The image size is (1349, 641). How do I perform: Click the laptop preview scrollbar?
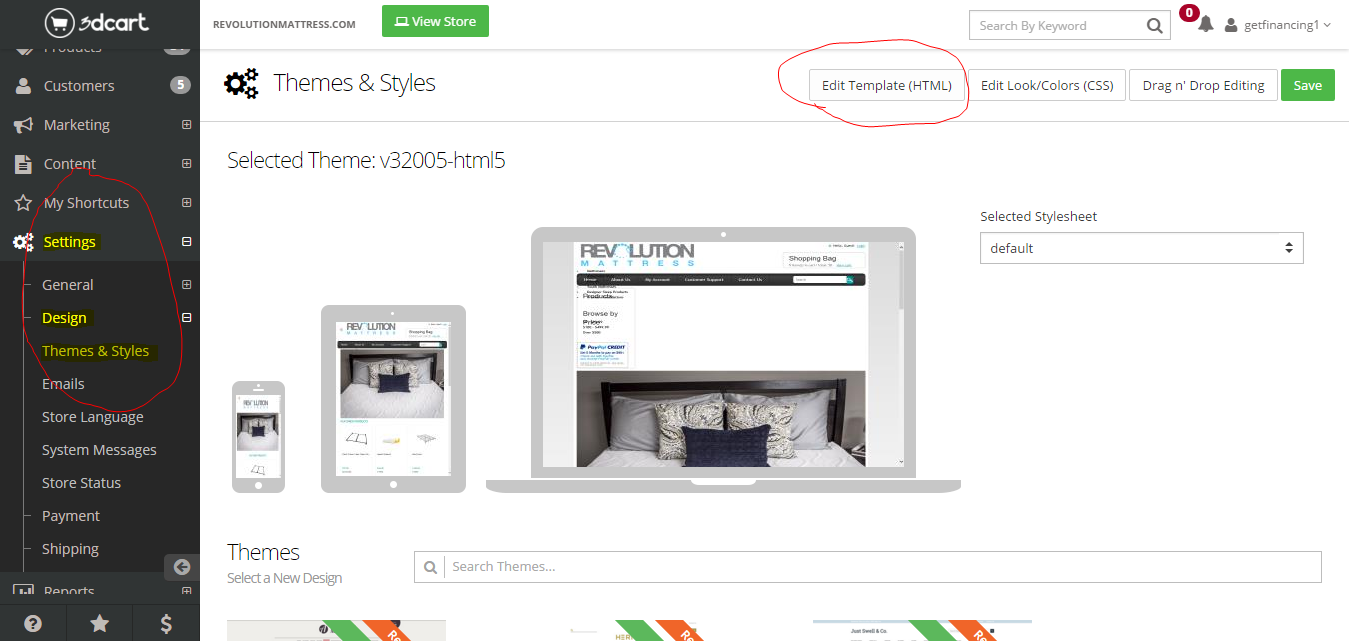coord(900,354)
